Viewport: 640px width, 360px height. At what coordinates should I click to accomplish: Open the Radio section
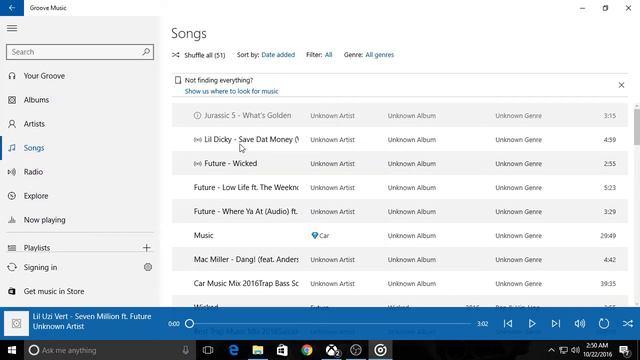(x=33, y=172)
